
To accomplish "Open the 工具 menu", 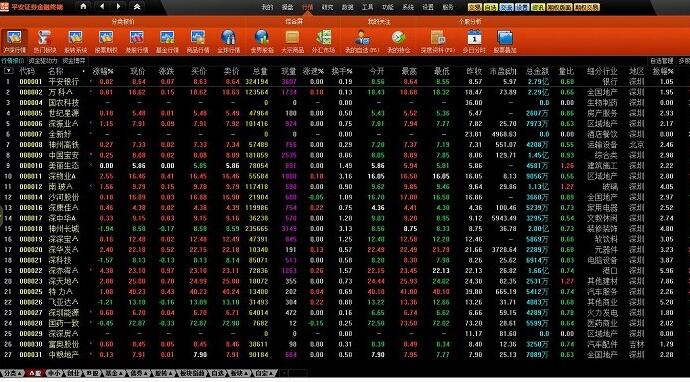I will point(367,7).
